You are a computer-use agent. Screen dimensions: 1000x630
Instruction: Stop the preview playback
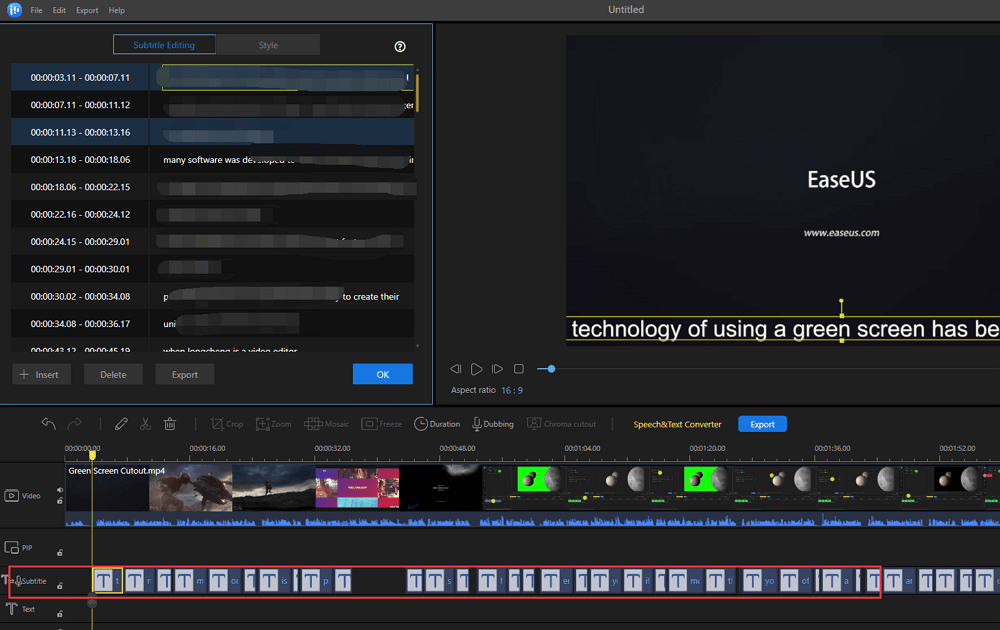tap(519, 369)
